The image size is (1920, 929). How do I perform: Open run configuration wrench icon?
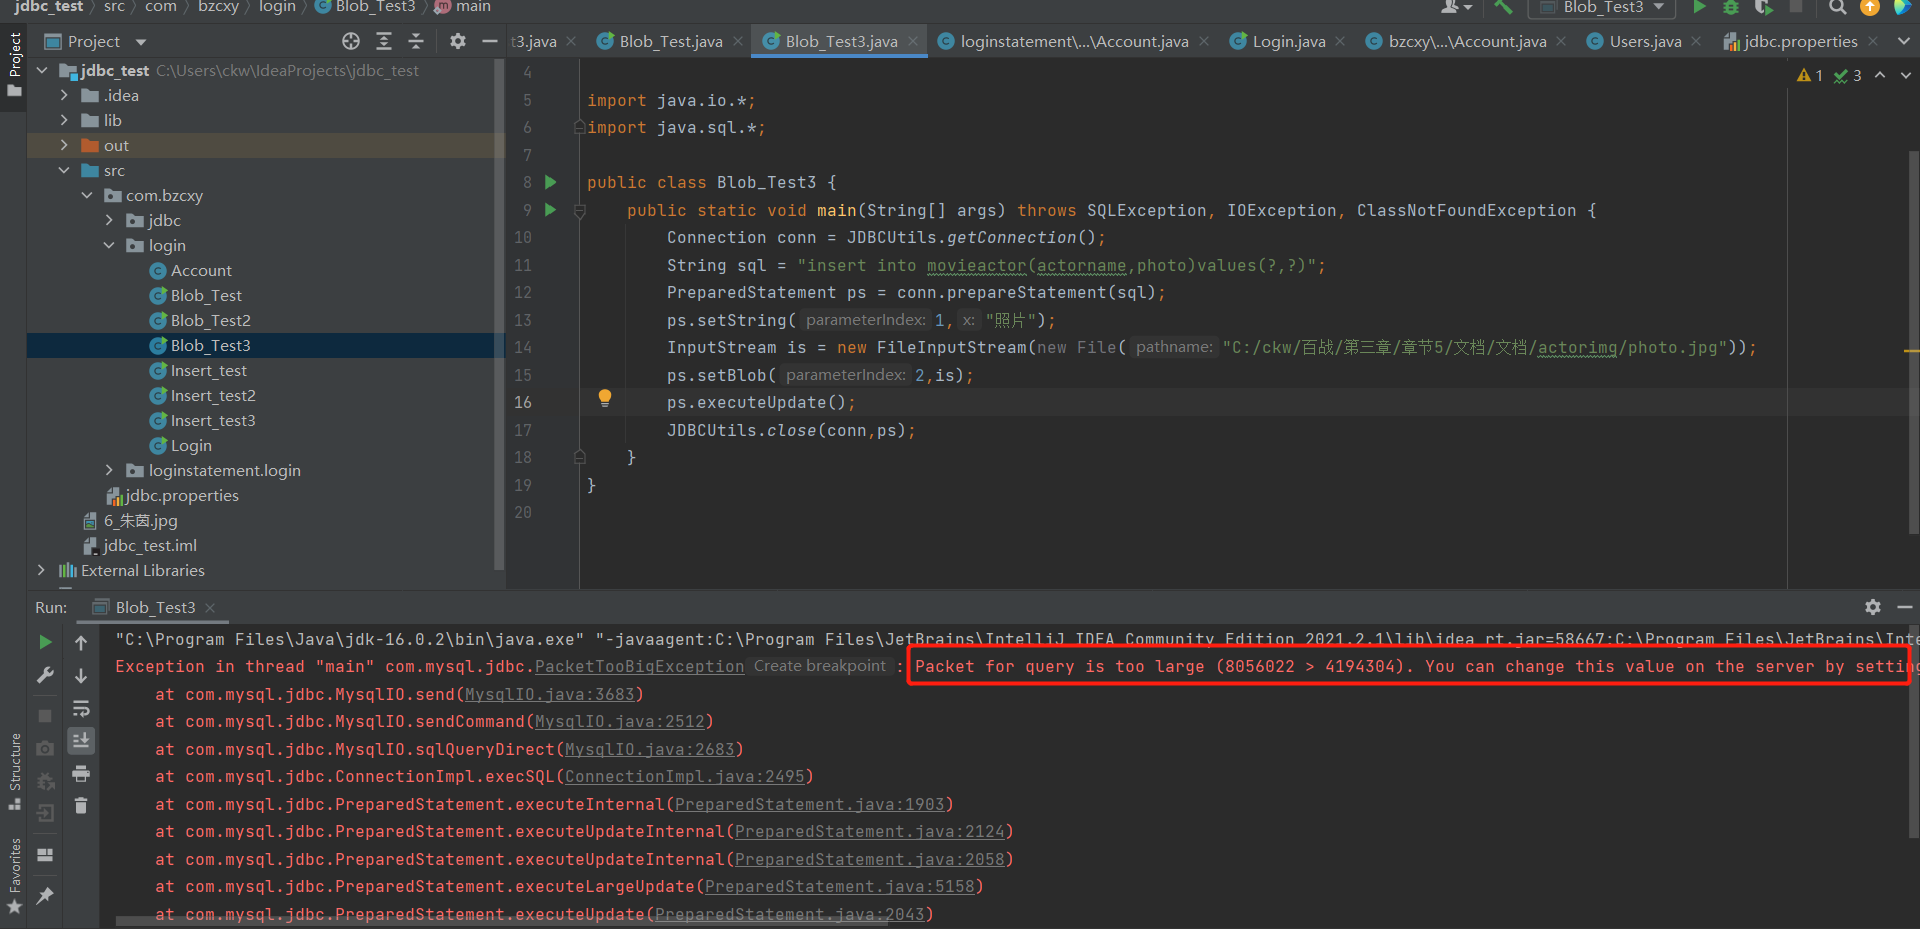click(x=45, y=676)
